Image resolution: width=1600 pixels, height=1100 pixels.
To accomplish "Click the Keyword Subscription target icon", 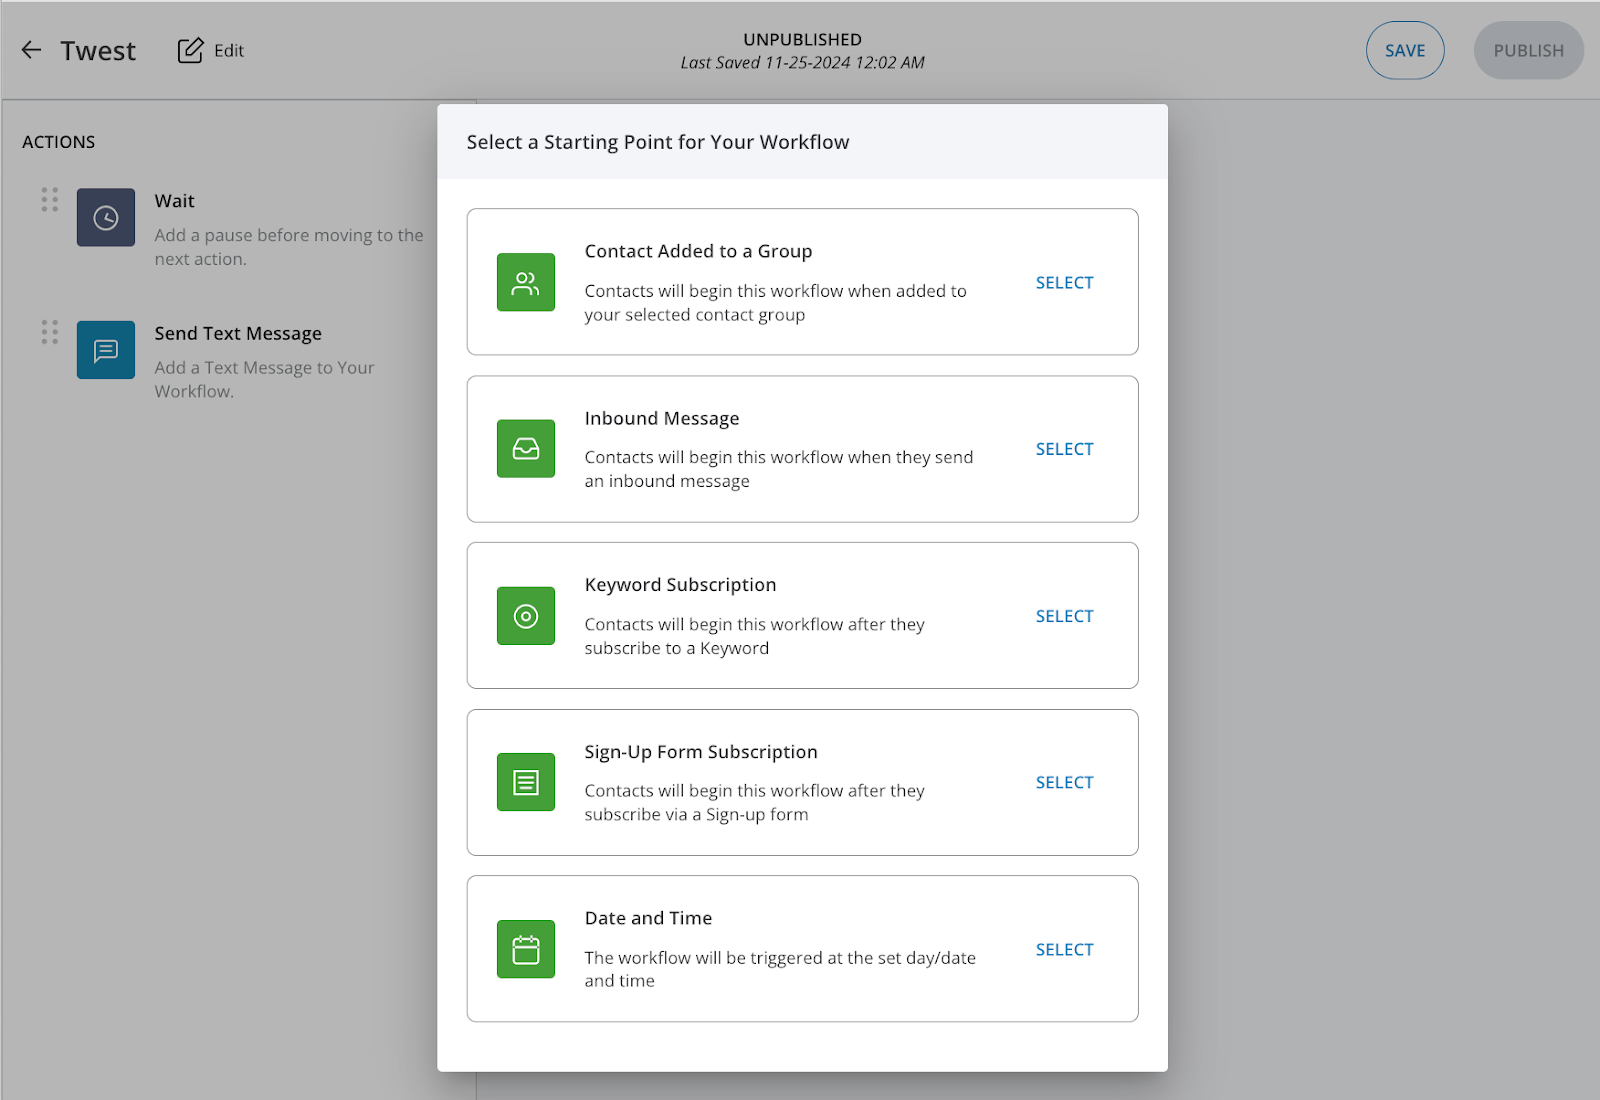I will [x=526, y=615].
